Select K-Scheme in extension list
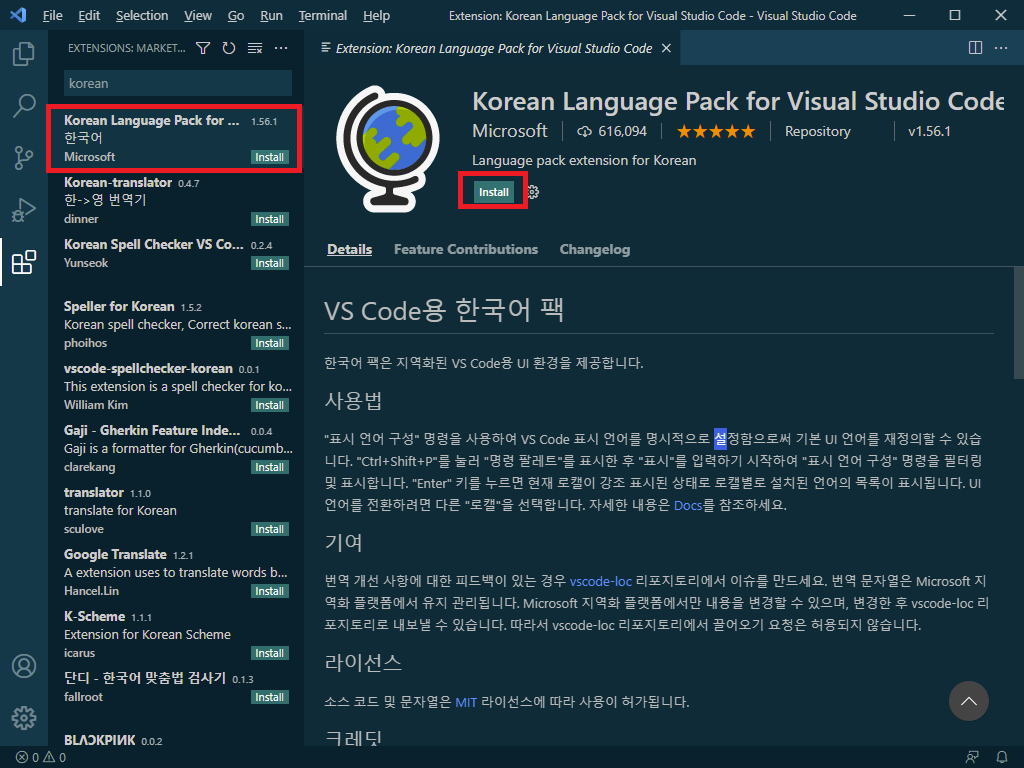The height and width of the screenshot is (768, 1024). (176, 635)
